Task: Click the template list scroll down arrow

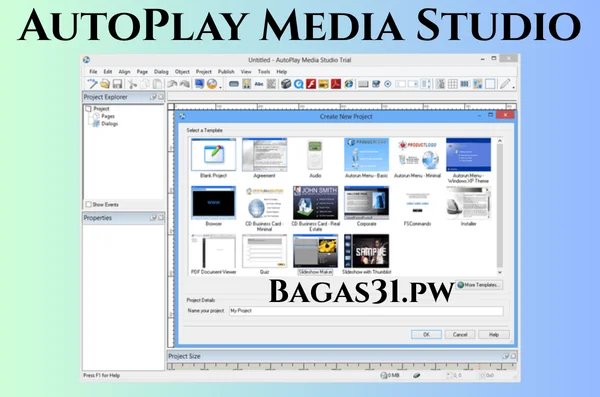Action: (x=500, y=272)
